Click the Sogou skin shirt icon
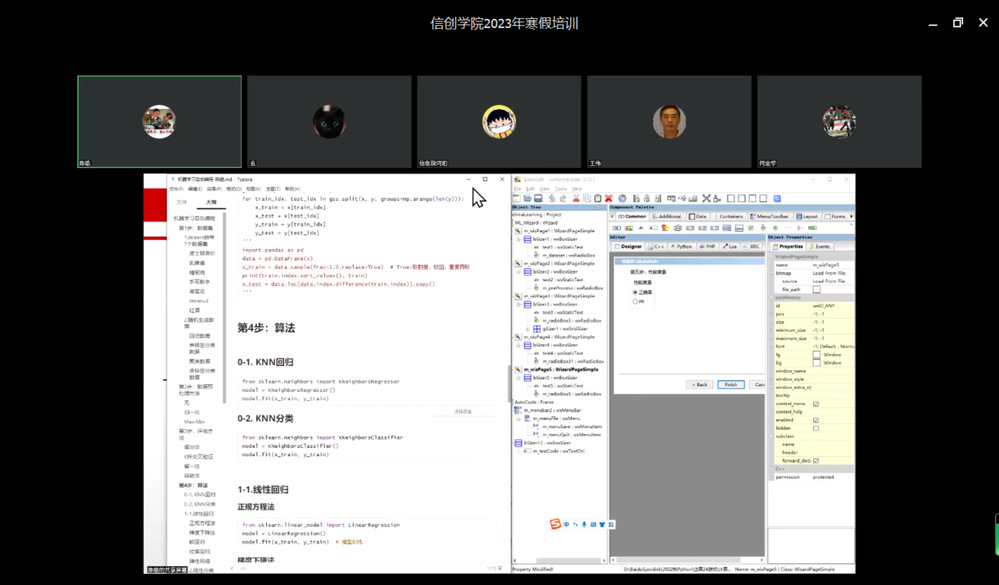Image resolution: width=999 pixels, height=585 pixels. click(x=602, y=524)
